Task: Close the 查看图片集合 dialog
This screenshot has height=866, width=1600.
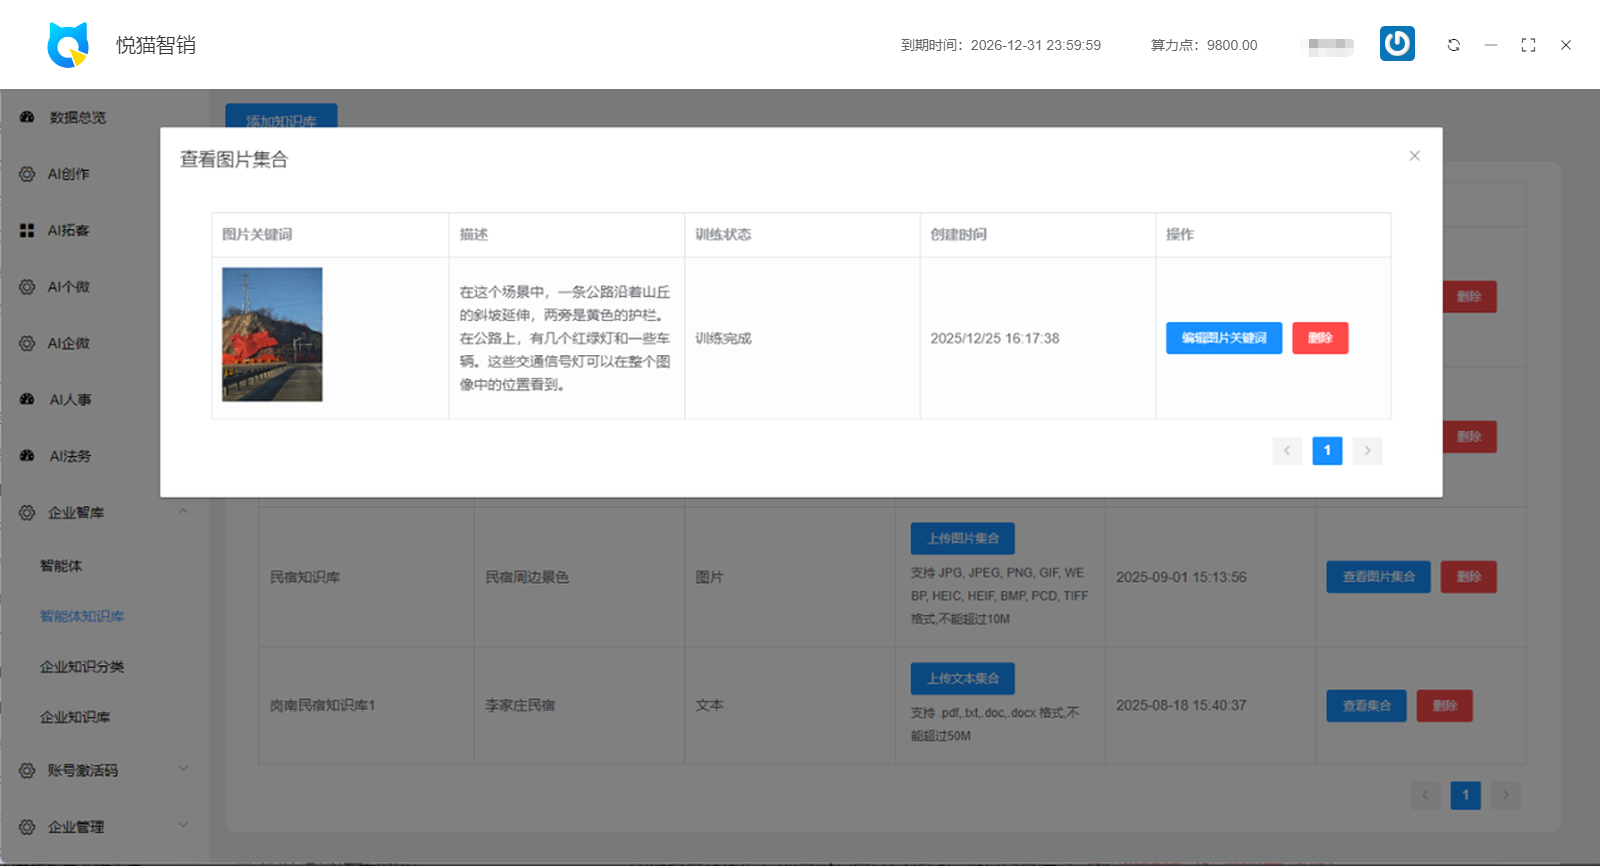Action: pyautogui.click(x=1414, y=156)
